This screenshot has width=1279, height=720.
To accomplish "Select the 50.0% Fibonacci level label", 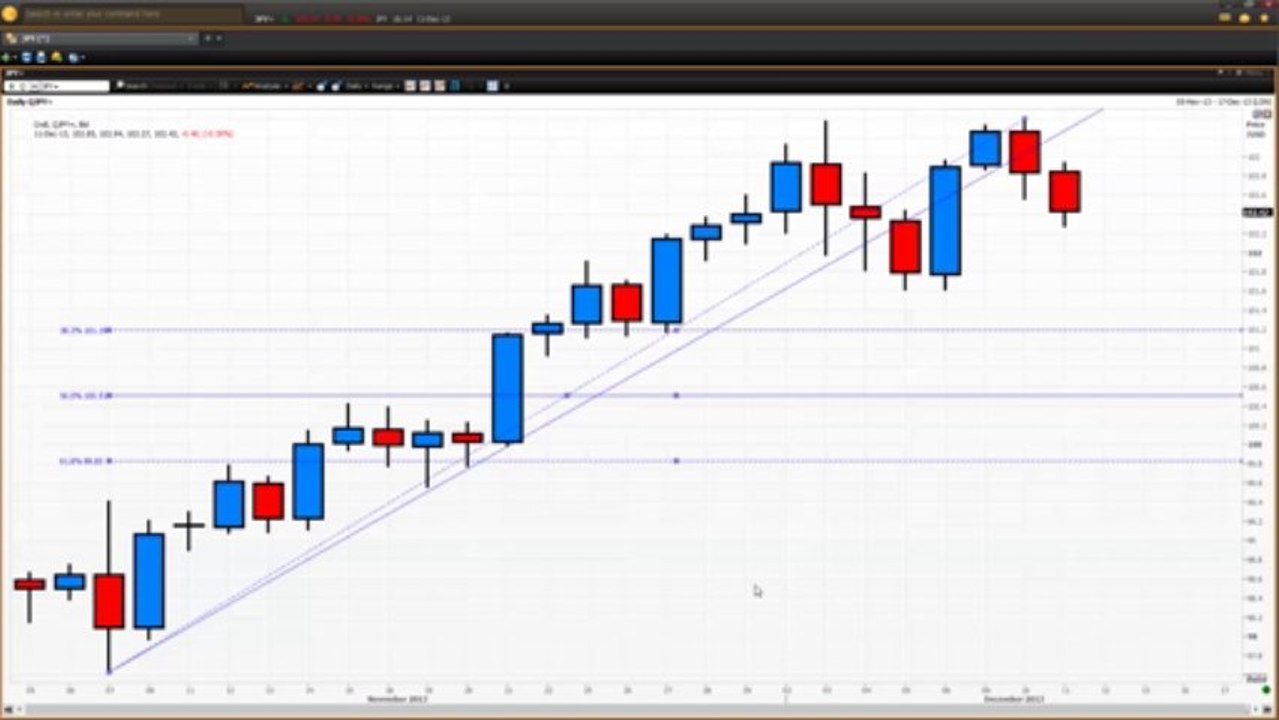I will [86, 396].
